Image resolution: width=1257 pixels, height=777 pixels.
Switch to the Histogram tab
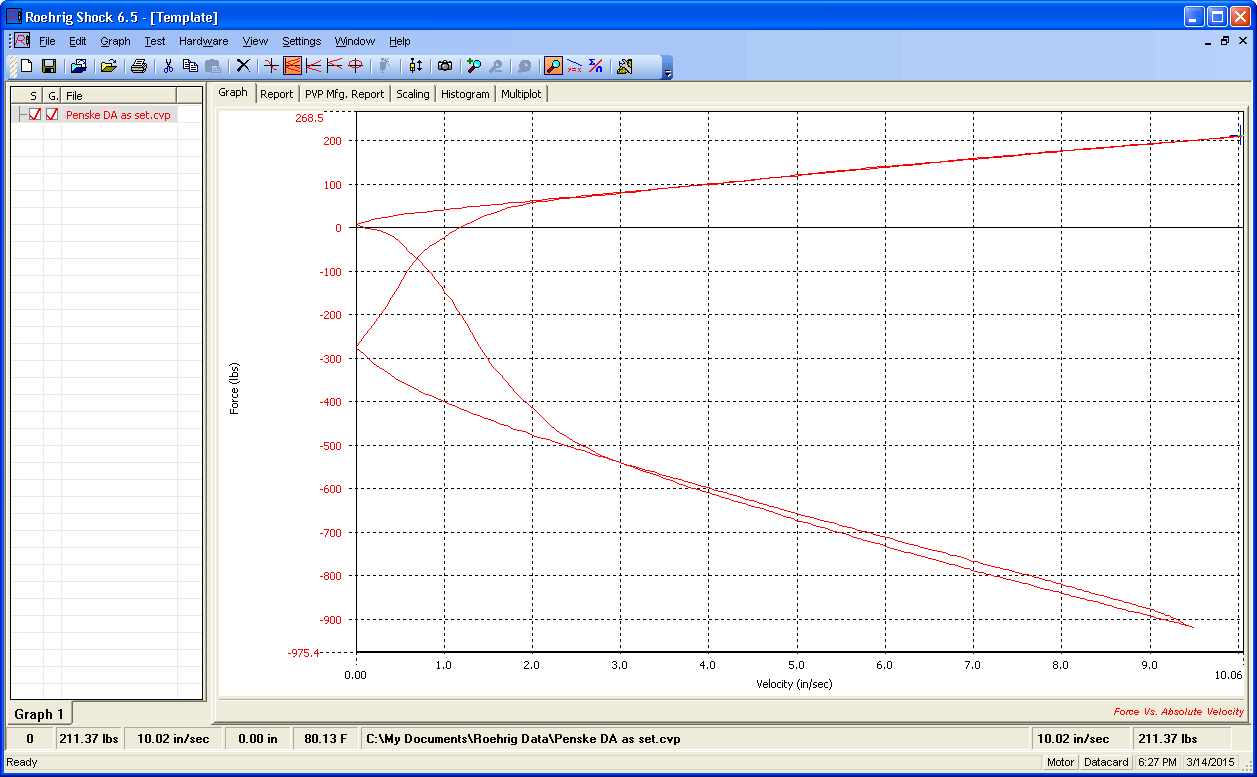[465, 94]
